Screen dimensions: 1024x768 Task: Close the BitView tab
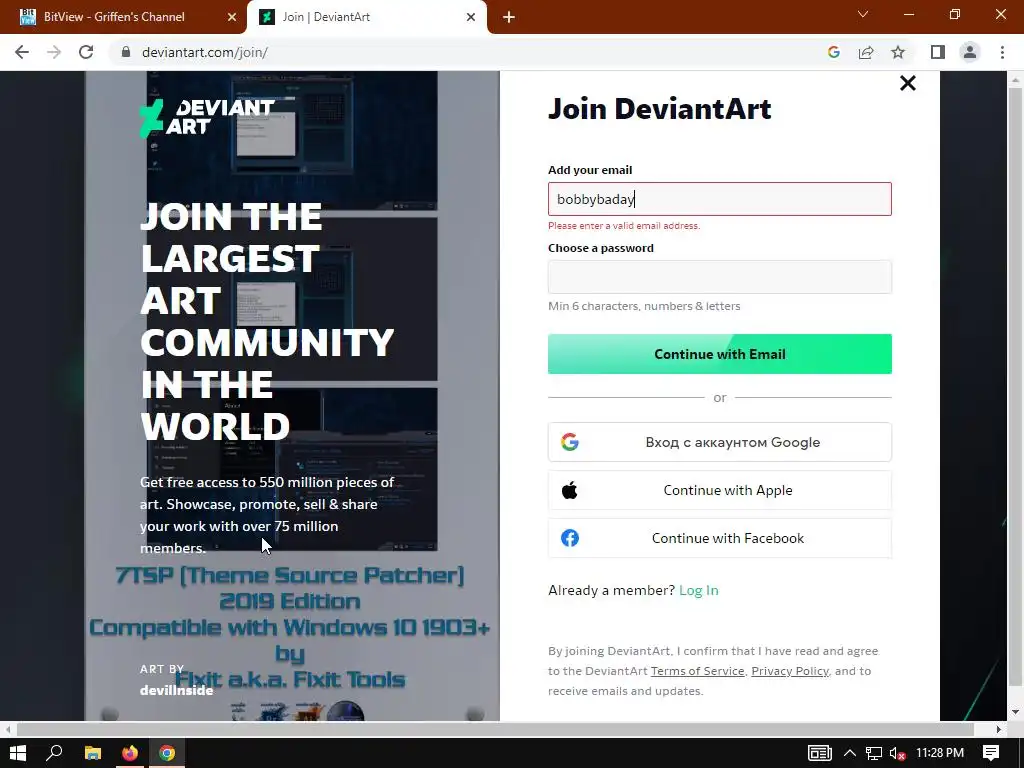click(232, 17)
